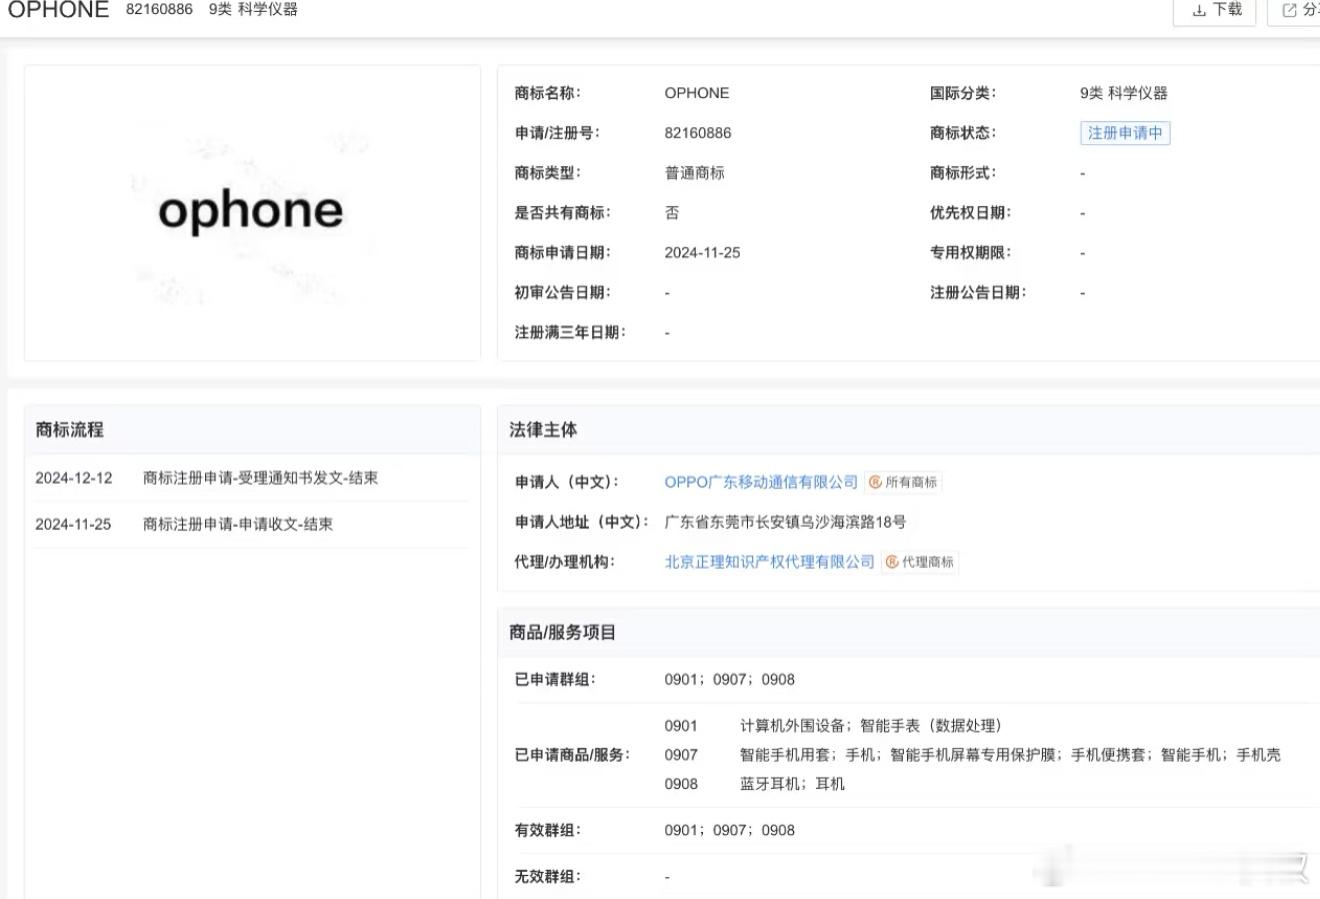Viewport: 1320px width, 899px height.
Task: Click group 0901 goods 计算机外围设备
Action: 795,725
